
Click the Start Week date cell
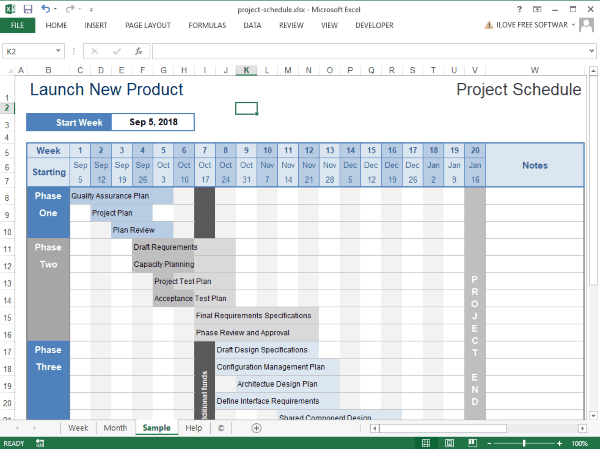pyautogui.click(x=152, y=122)
